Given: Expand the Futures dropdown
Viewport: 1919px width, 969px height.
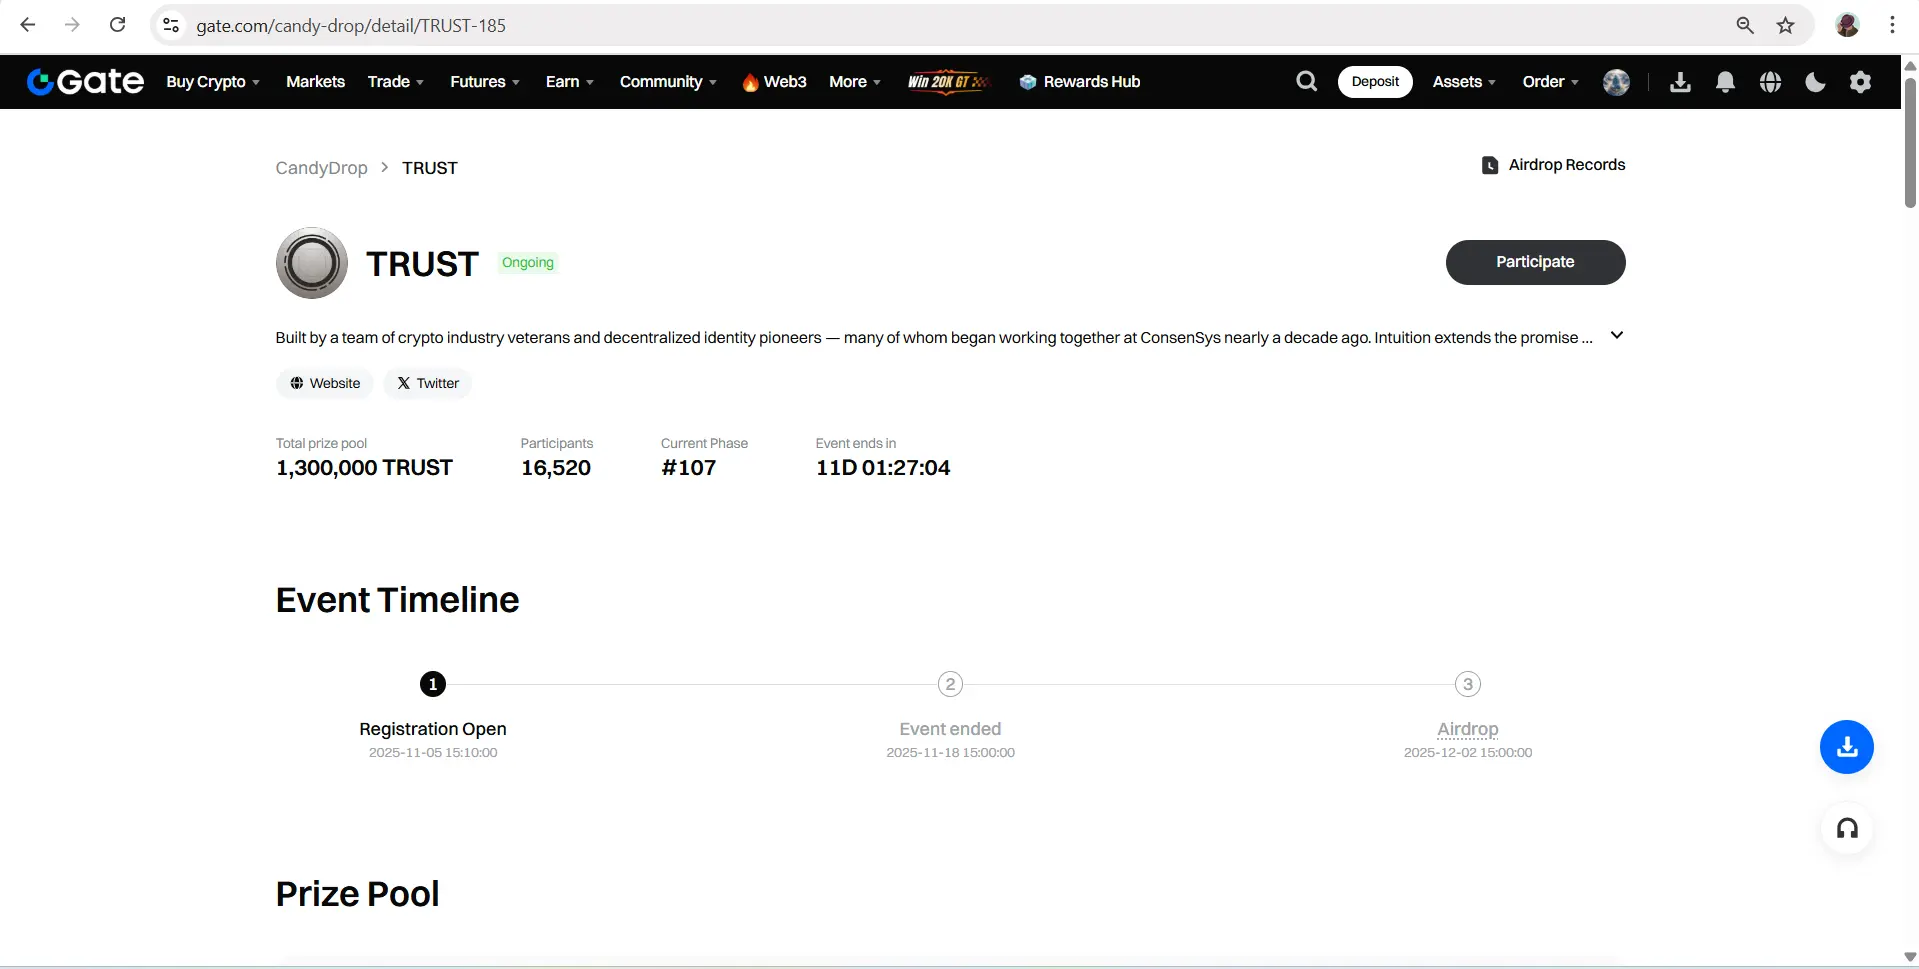Looking at the screenshot, I should coord(485,82).
